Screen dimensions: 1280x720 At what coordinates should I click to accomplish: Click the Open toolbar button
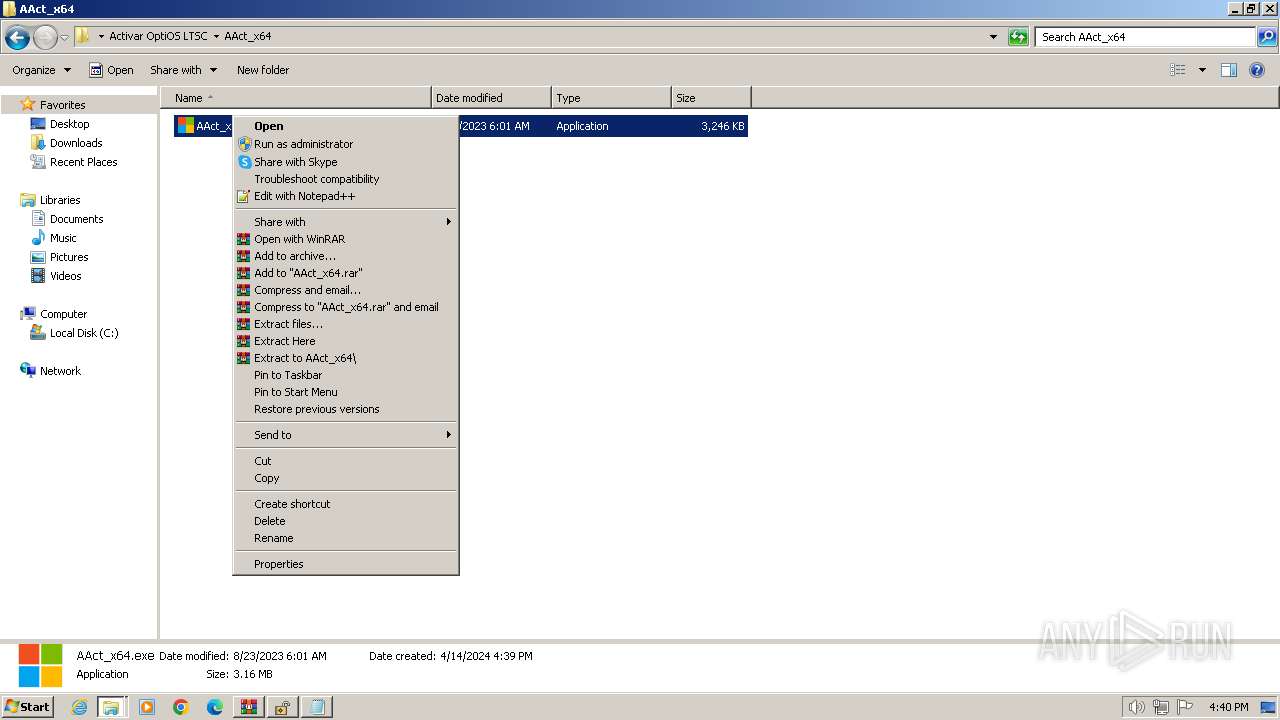pos(111,70)
